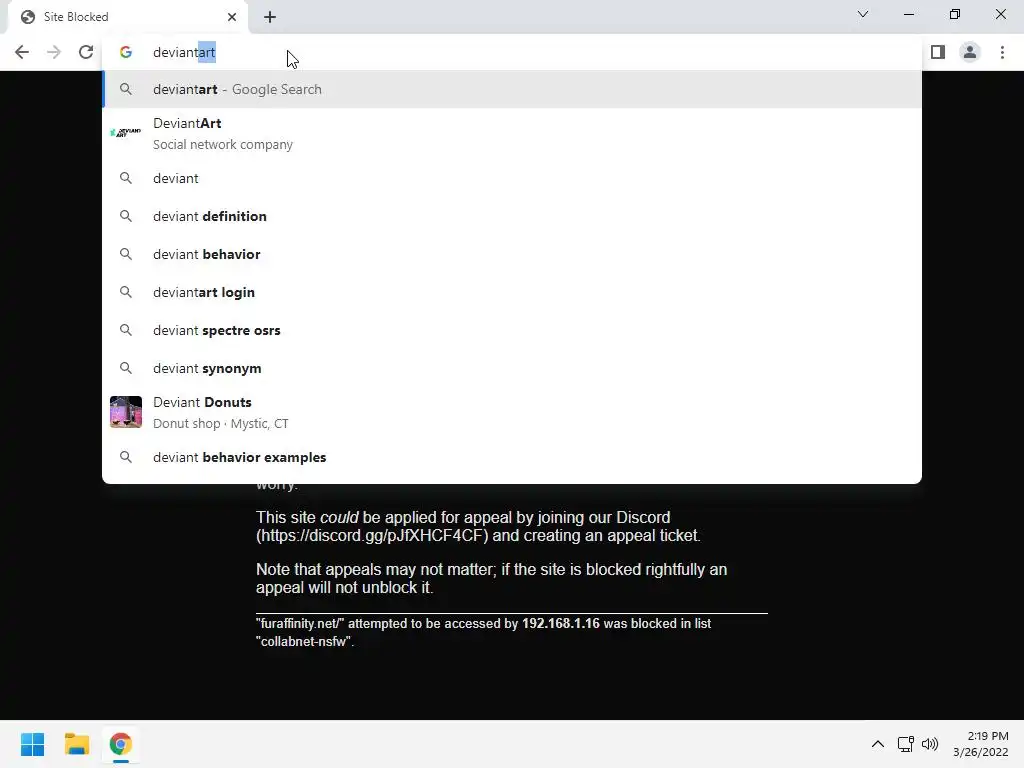The height and width of the screenshot is (768, 1024).
Task: Click into the address bar text field
Action: 512,52
